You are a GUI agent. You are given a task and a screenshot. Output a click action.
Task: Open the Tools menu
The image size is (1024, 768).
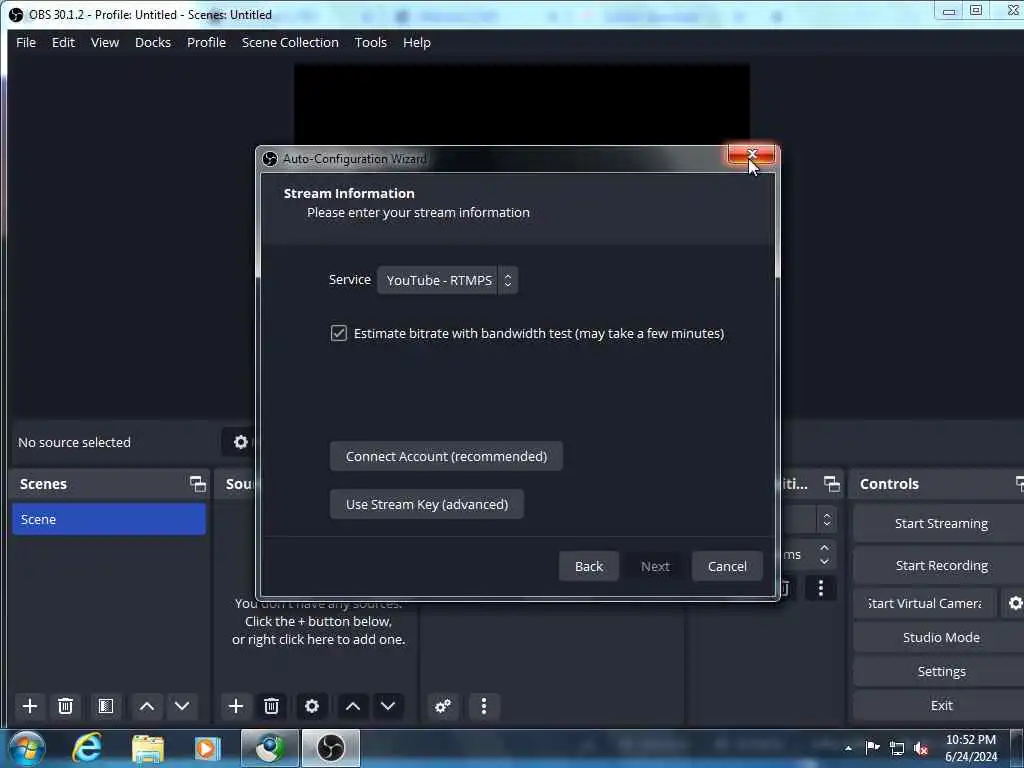(x=370, y=42)
